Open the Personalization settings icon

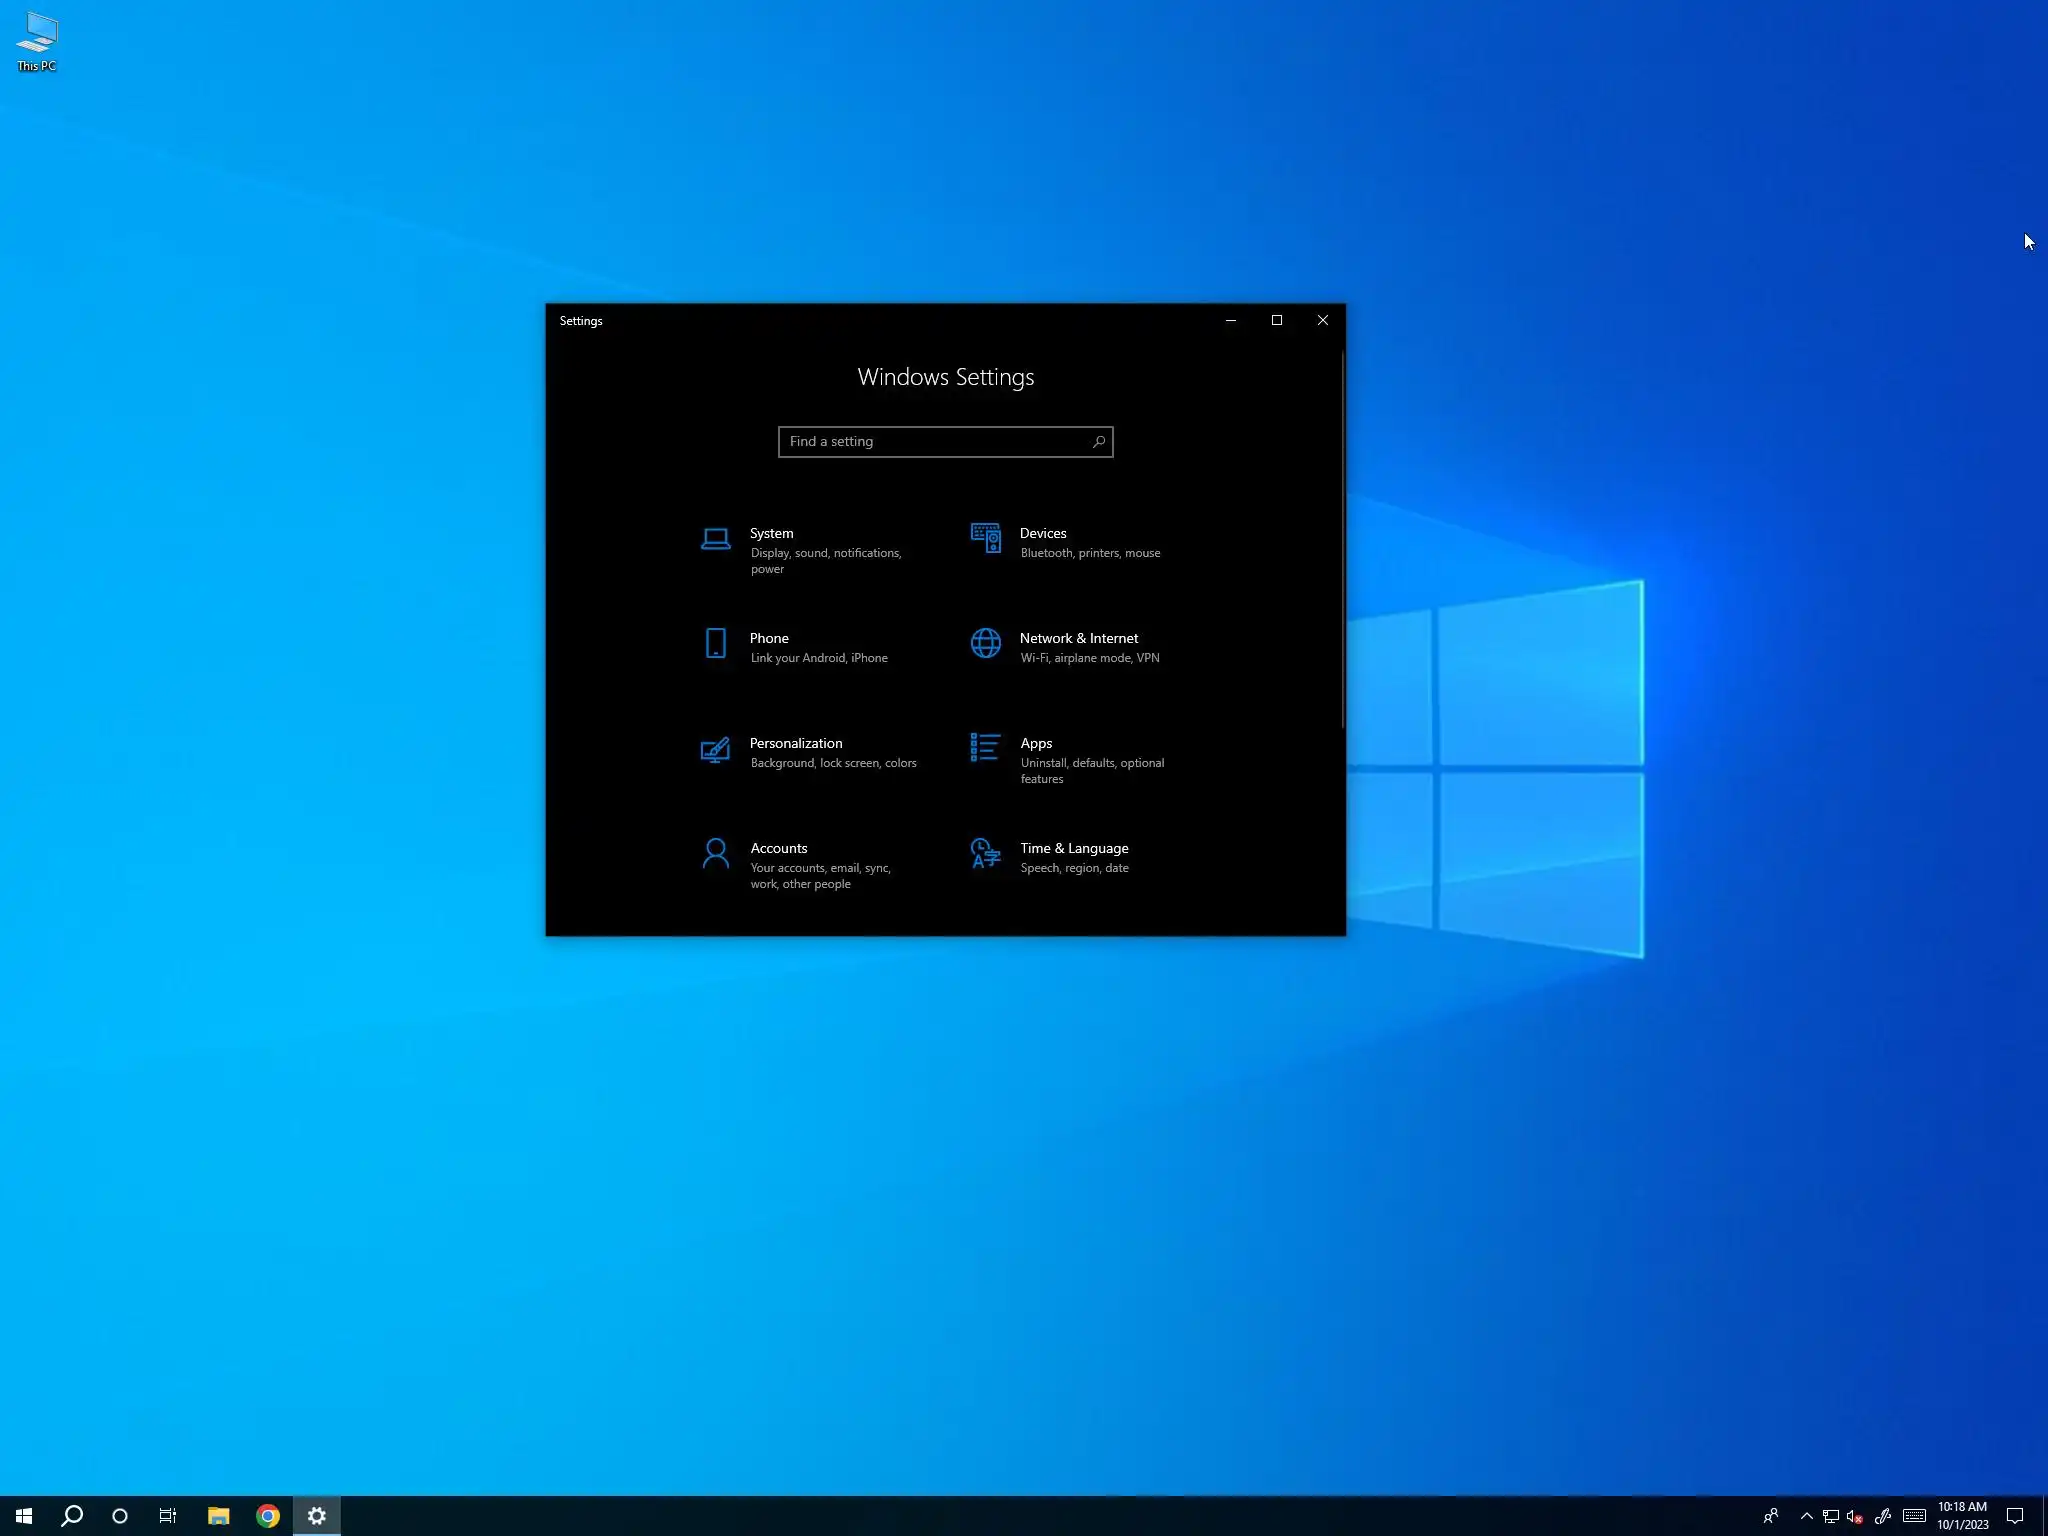coord(715,749)
